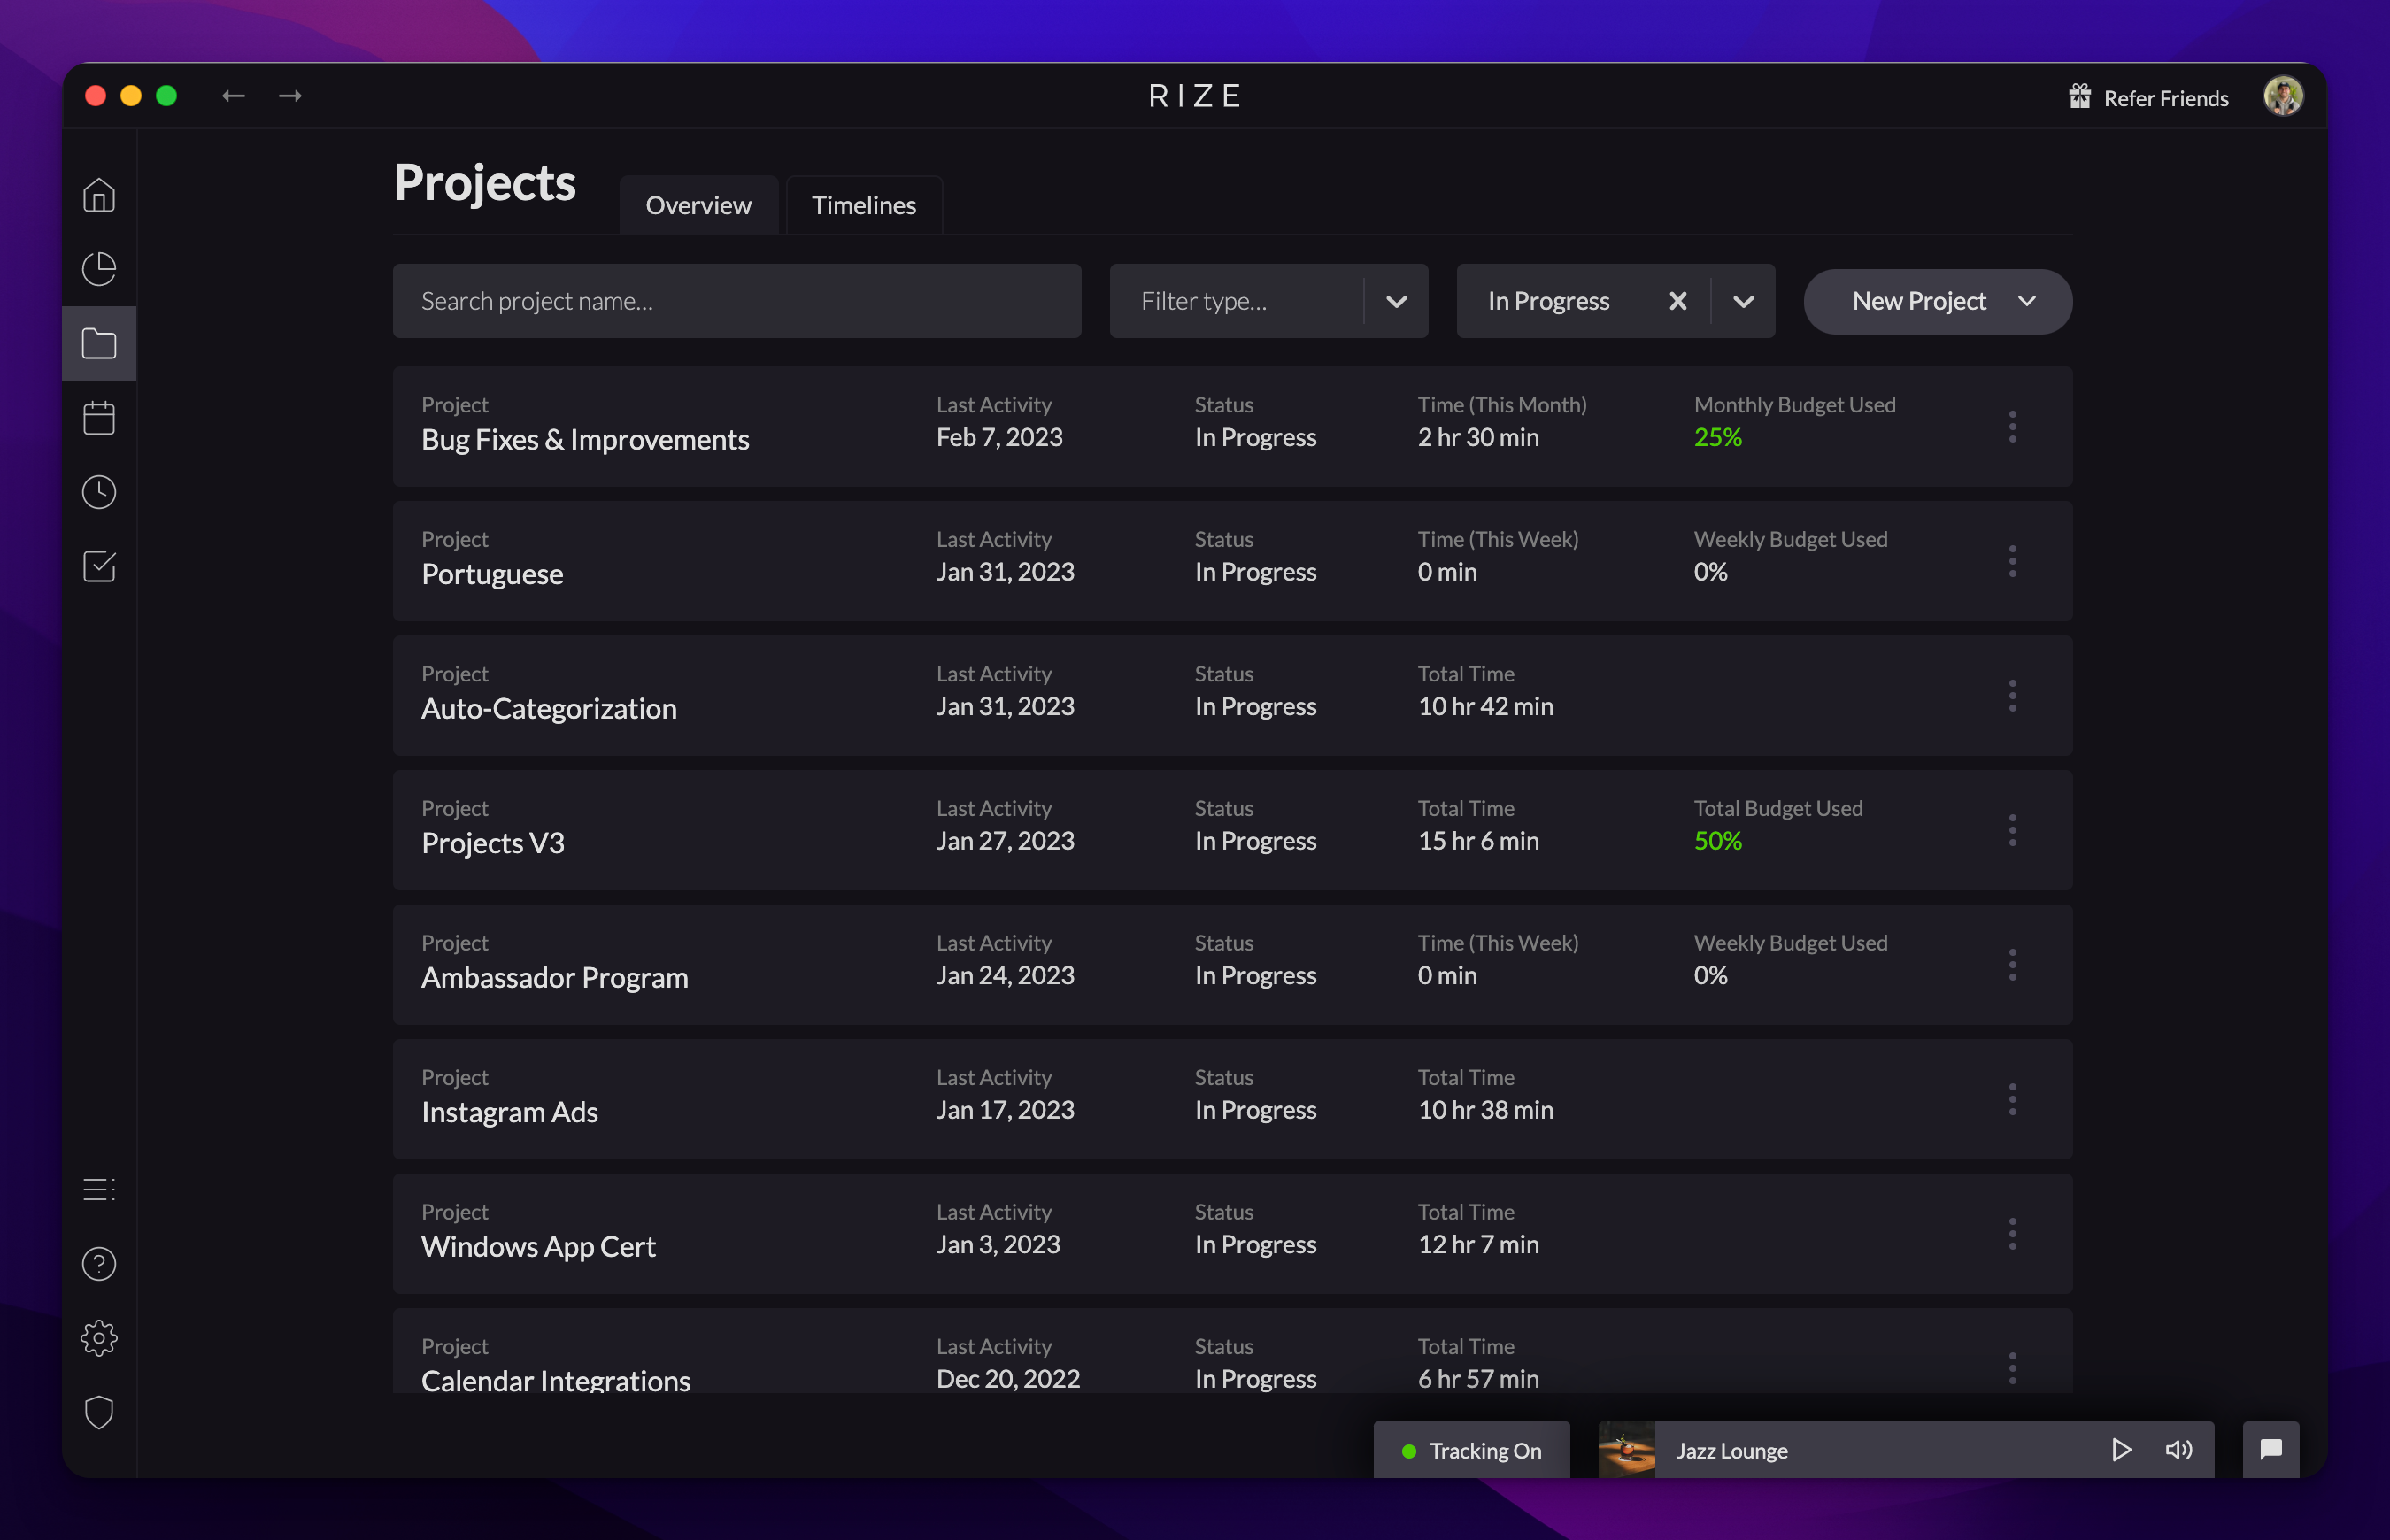This screenshot has width=2390, height=1540.
Task: Expand the Filter type dropdown arrow
Action: (x=1397, y=302)
